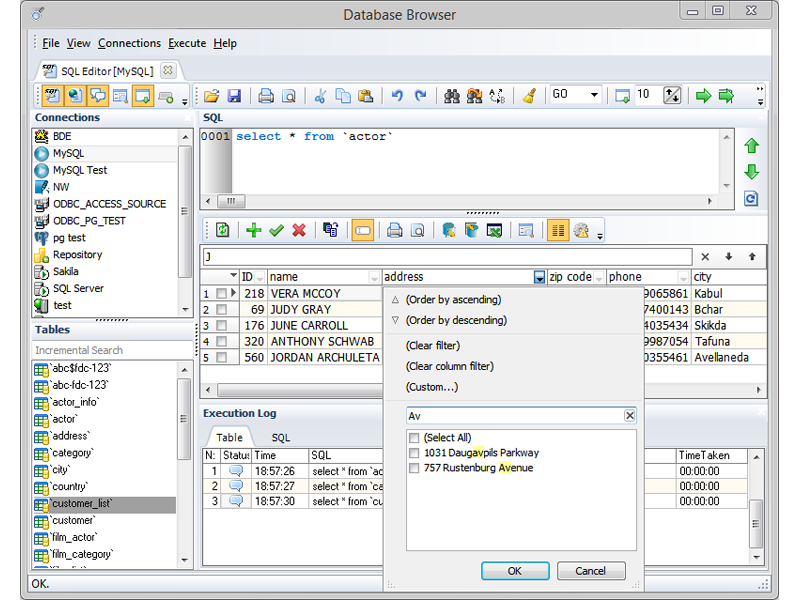Refresh the result grid with refresh icon
Screen dimensions: 800x600
221,231
